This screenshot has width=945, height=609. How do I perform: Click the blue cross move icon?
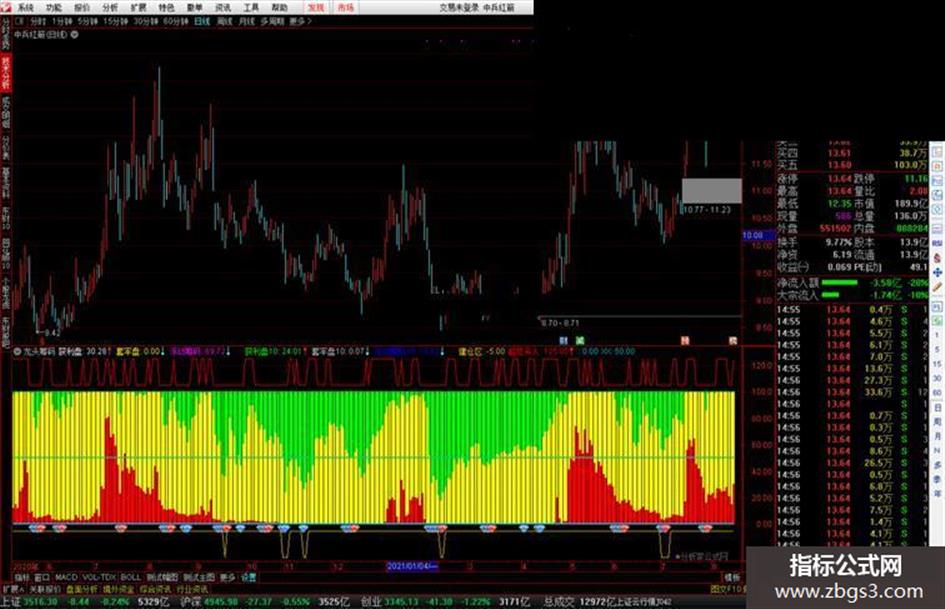pyautogui.click(x=937, y=273)
